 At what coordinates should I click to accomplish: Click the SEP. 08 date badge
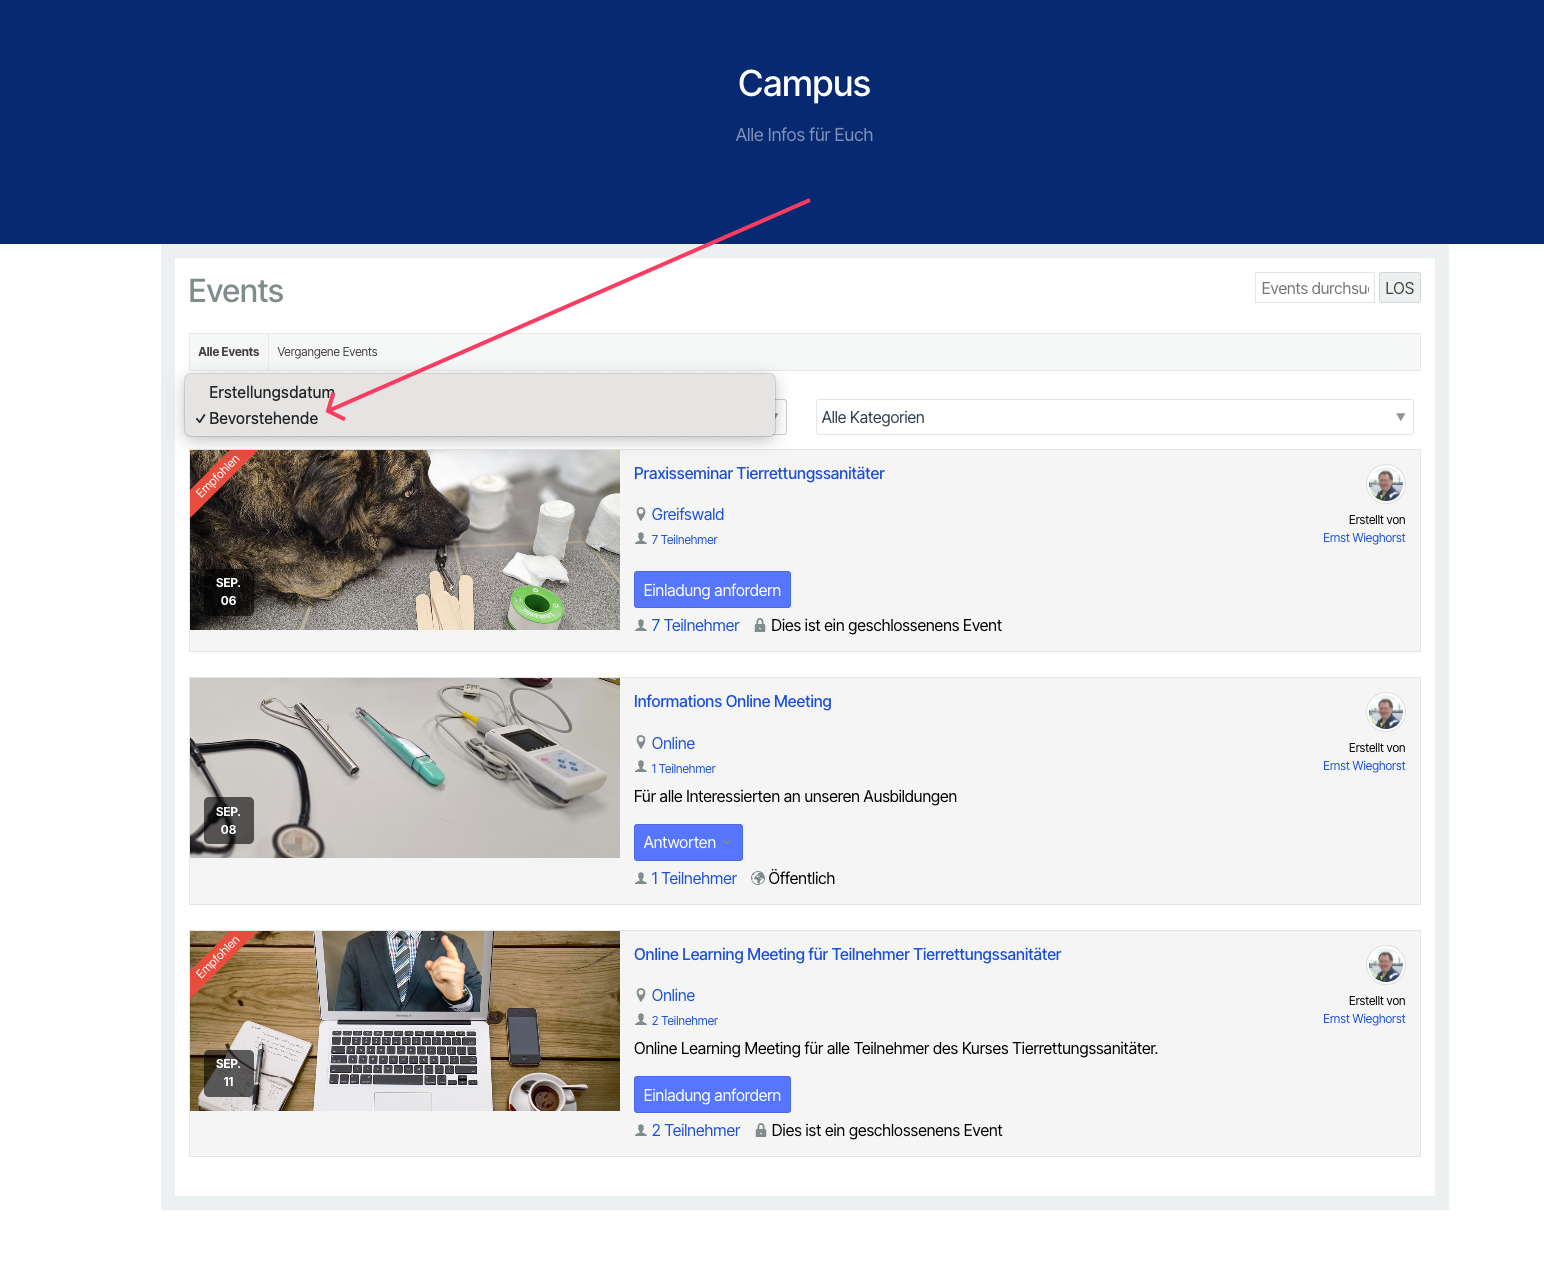(228, 821)
